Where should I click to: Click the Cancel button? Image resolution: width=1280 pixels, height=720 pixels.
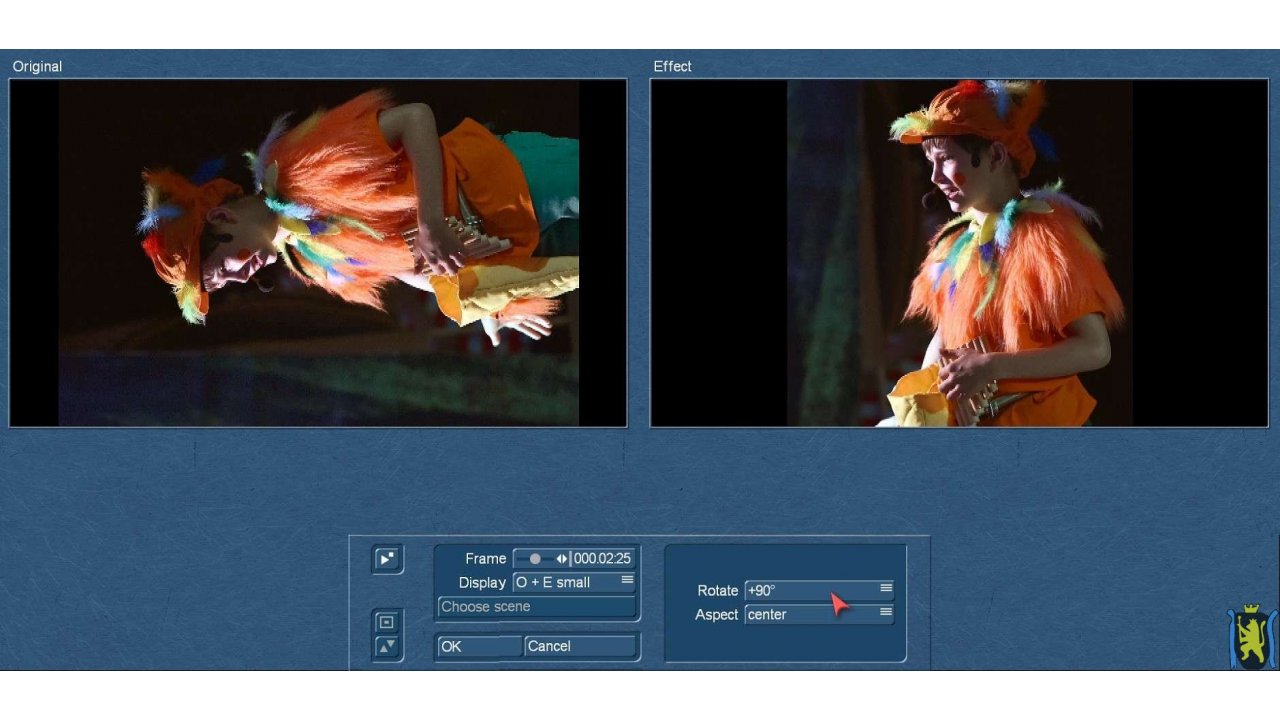(x=580, y=646)
